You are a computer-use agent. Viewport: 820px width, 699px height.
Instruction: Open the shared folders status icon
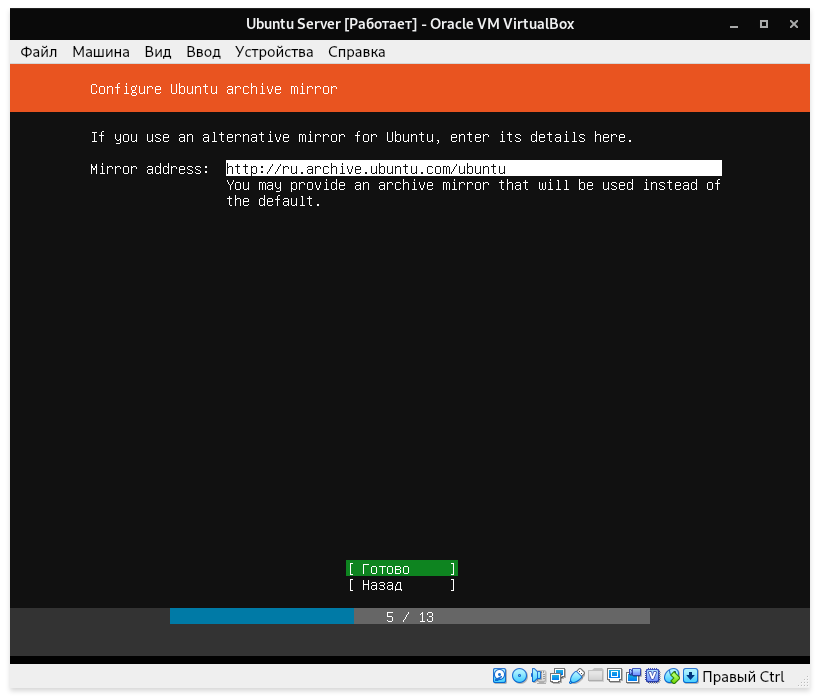coord(596,676)
